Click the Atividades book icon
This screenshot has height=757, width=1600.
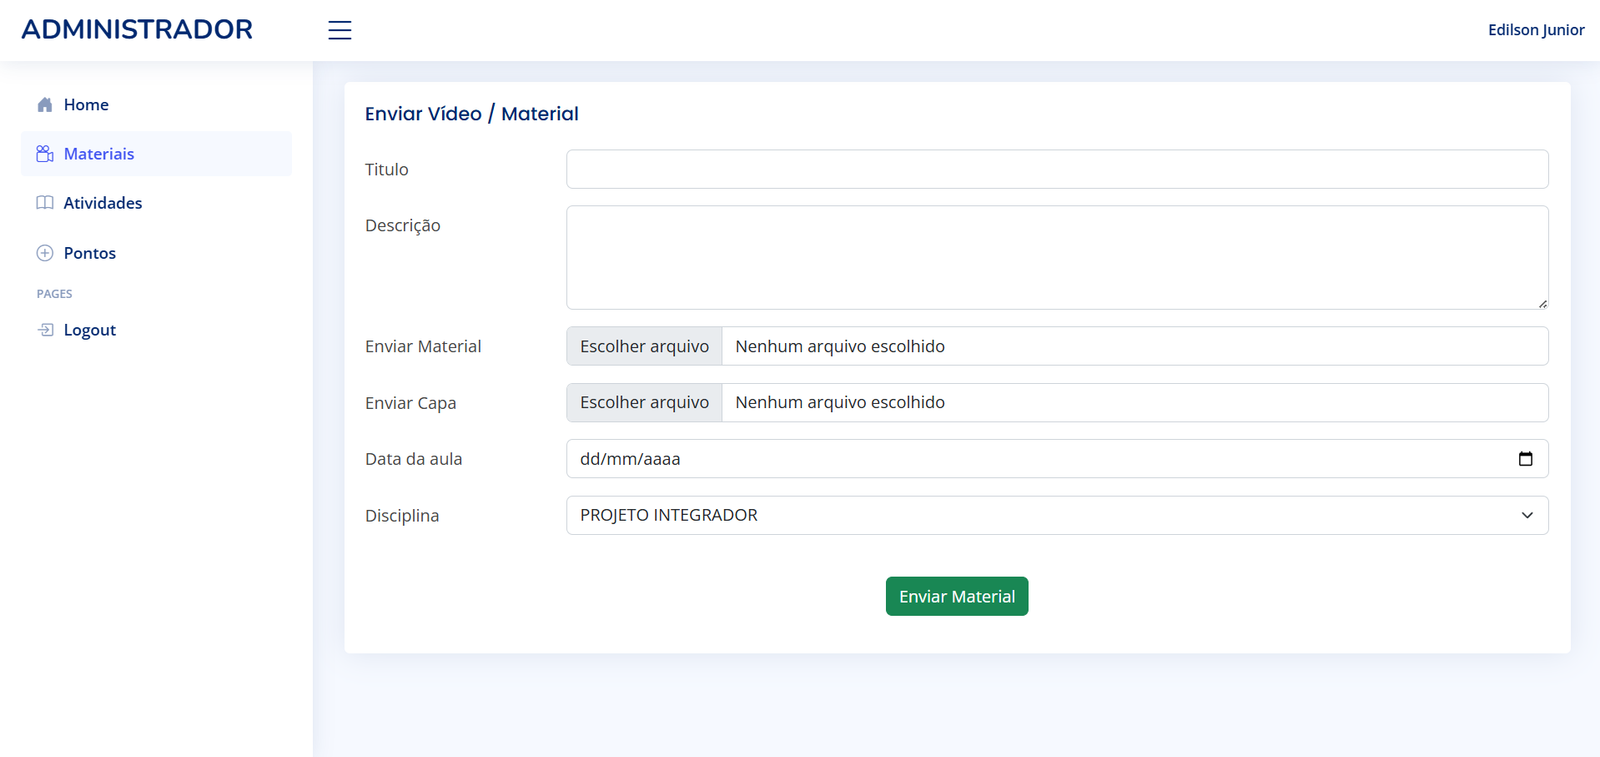pos(45,203)
